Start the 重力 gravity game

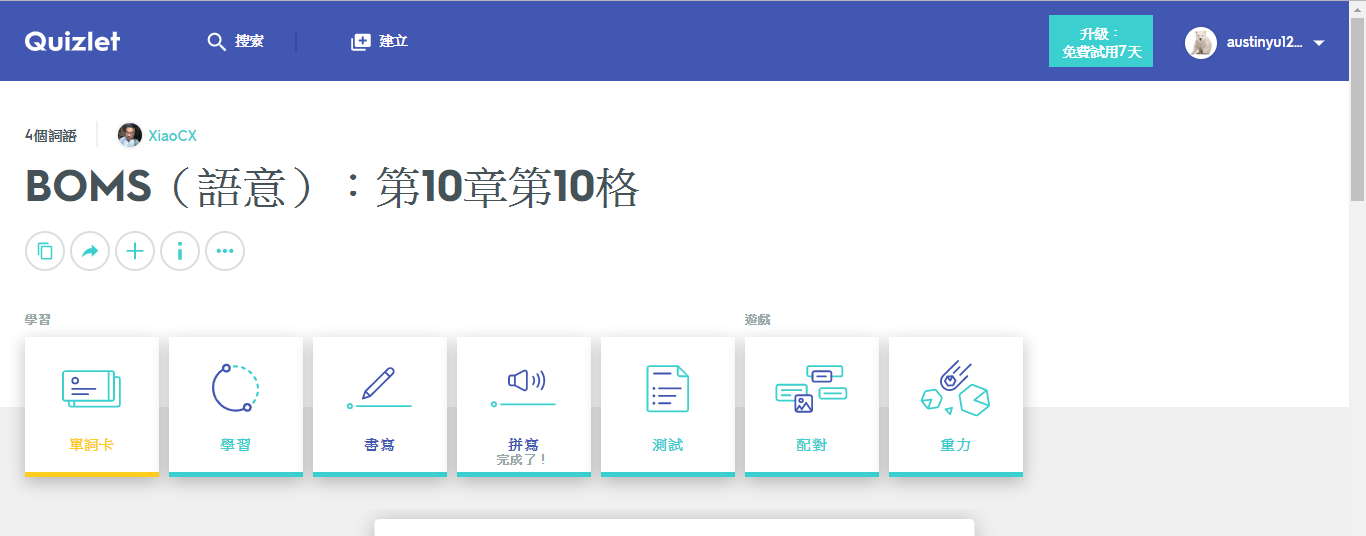956,407
